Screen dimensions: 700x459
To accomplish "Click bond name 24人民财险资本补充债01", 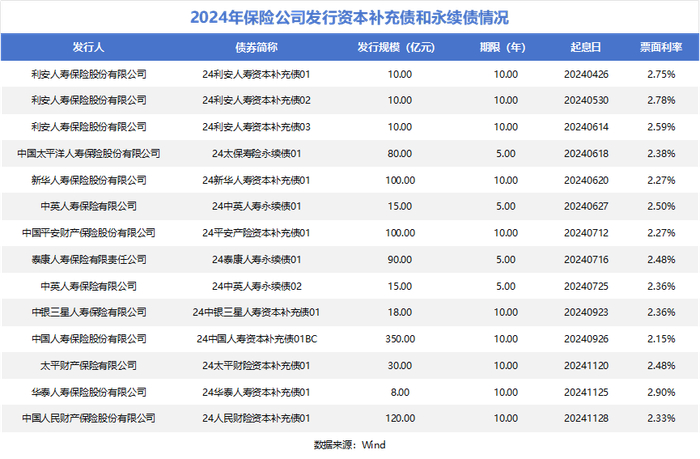I will click(256, 418).
